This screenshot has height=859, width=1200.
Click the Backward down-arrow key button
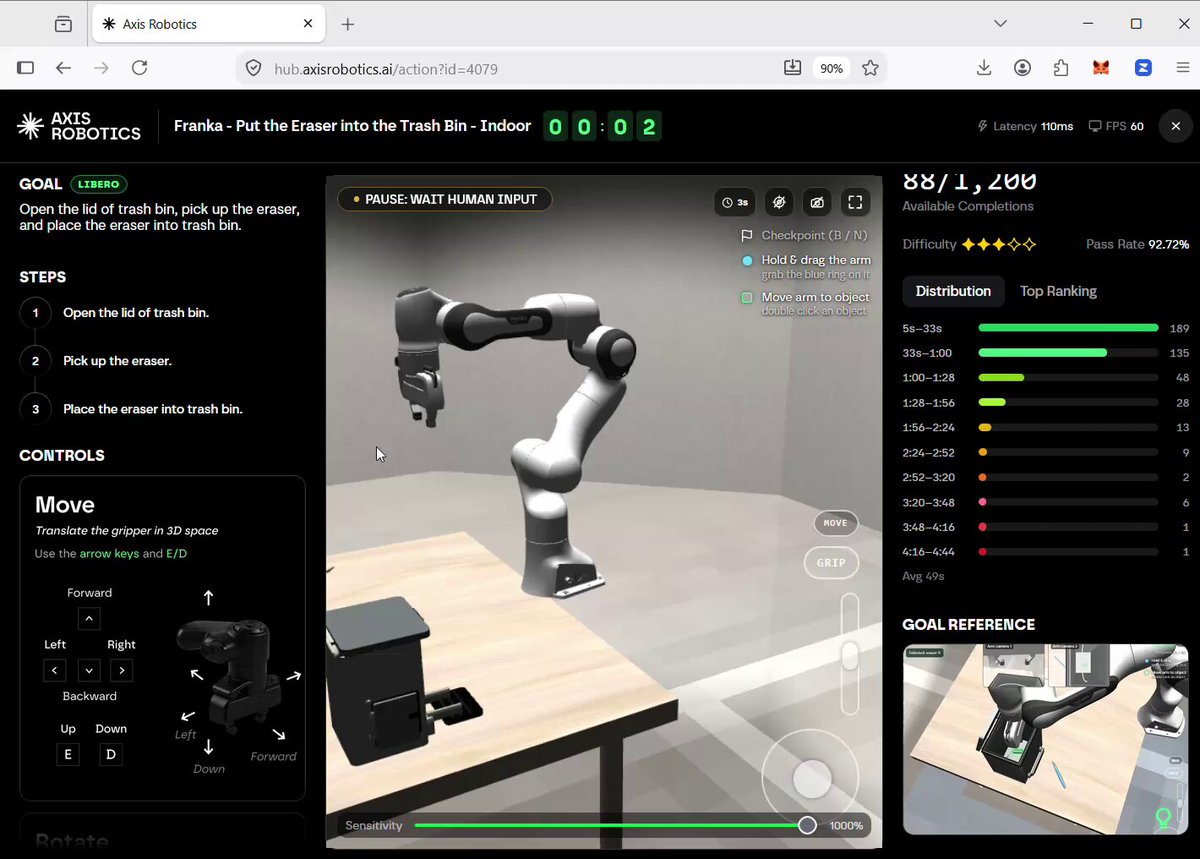[89, 670]
